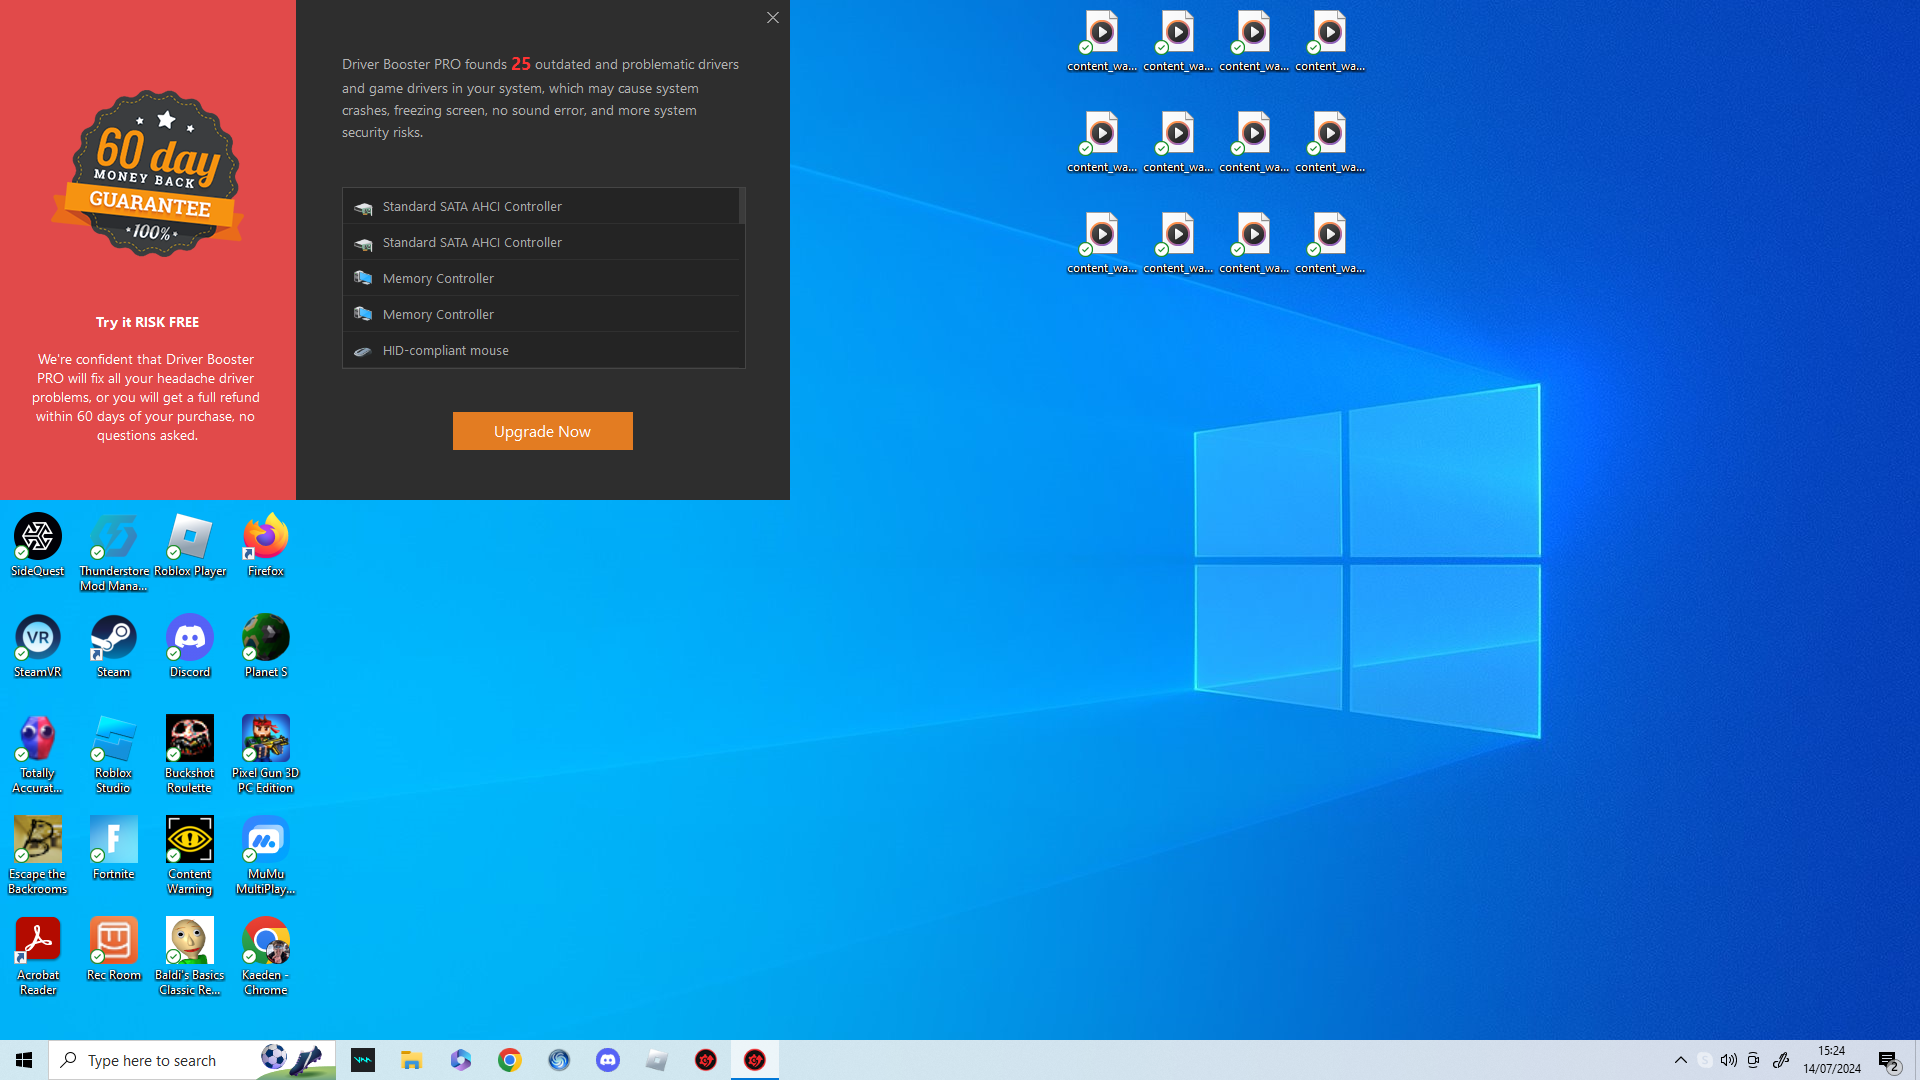Open the SideQuest desktop icon
The height and width of the screenshot is (1080, 1920).
(38, 537)
